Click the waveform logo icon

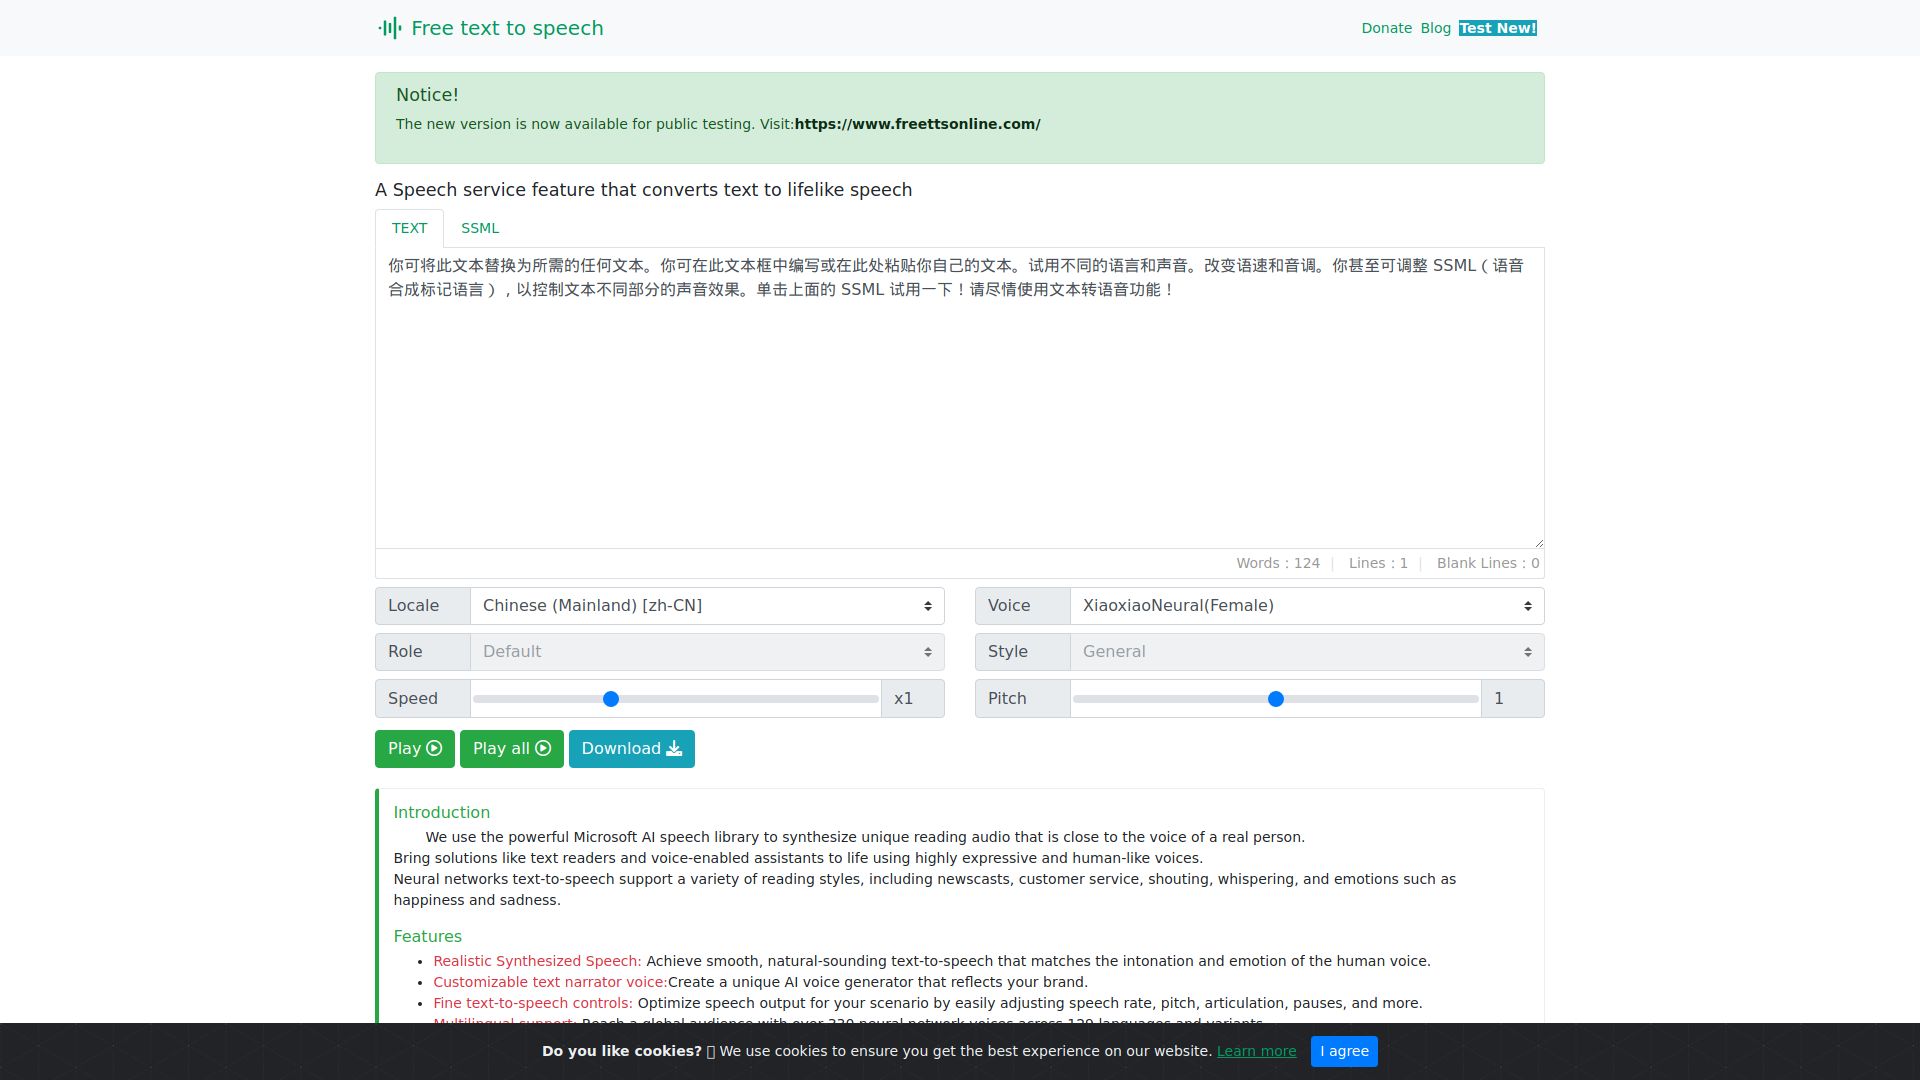[x=390, y=28]
